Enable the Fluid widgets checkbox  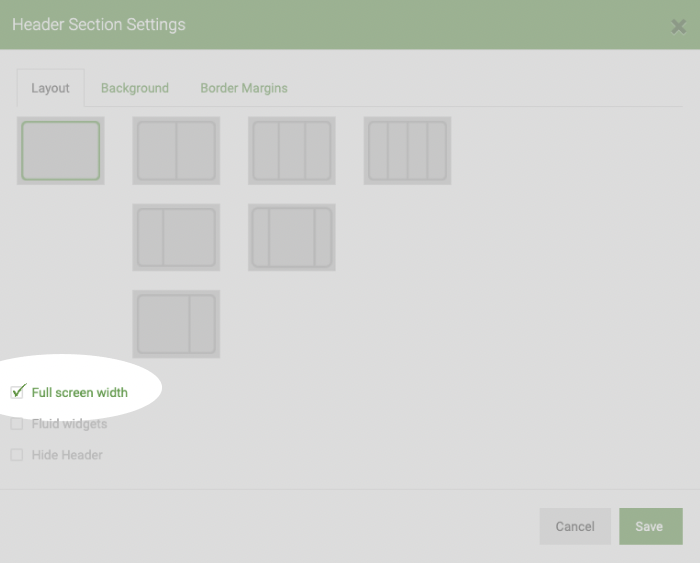pyautogui.click(x=17, y=424)
